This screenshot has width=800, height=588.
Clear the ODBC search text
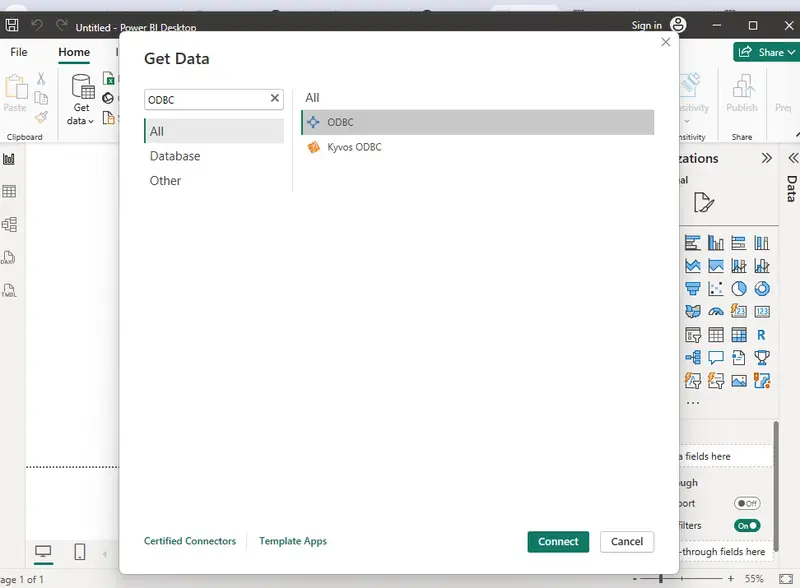pos(274,97)
